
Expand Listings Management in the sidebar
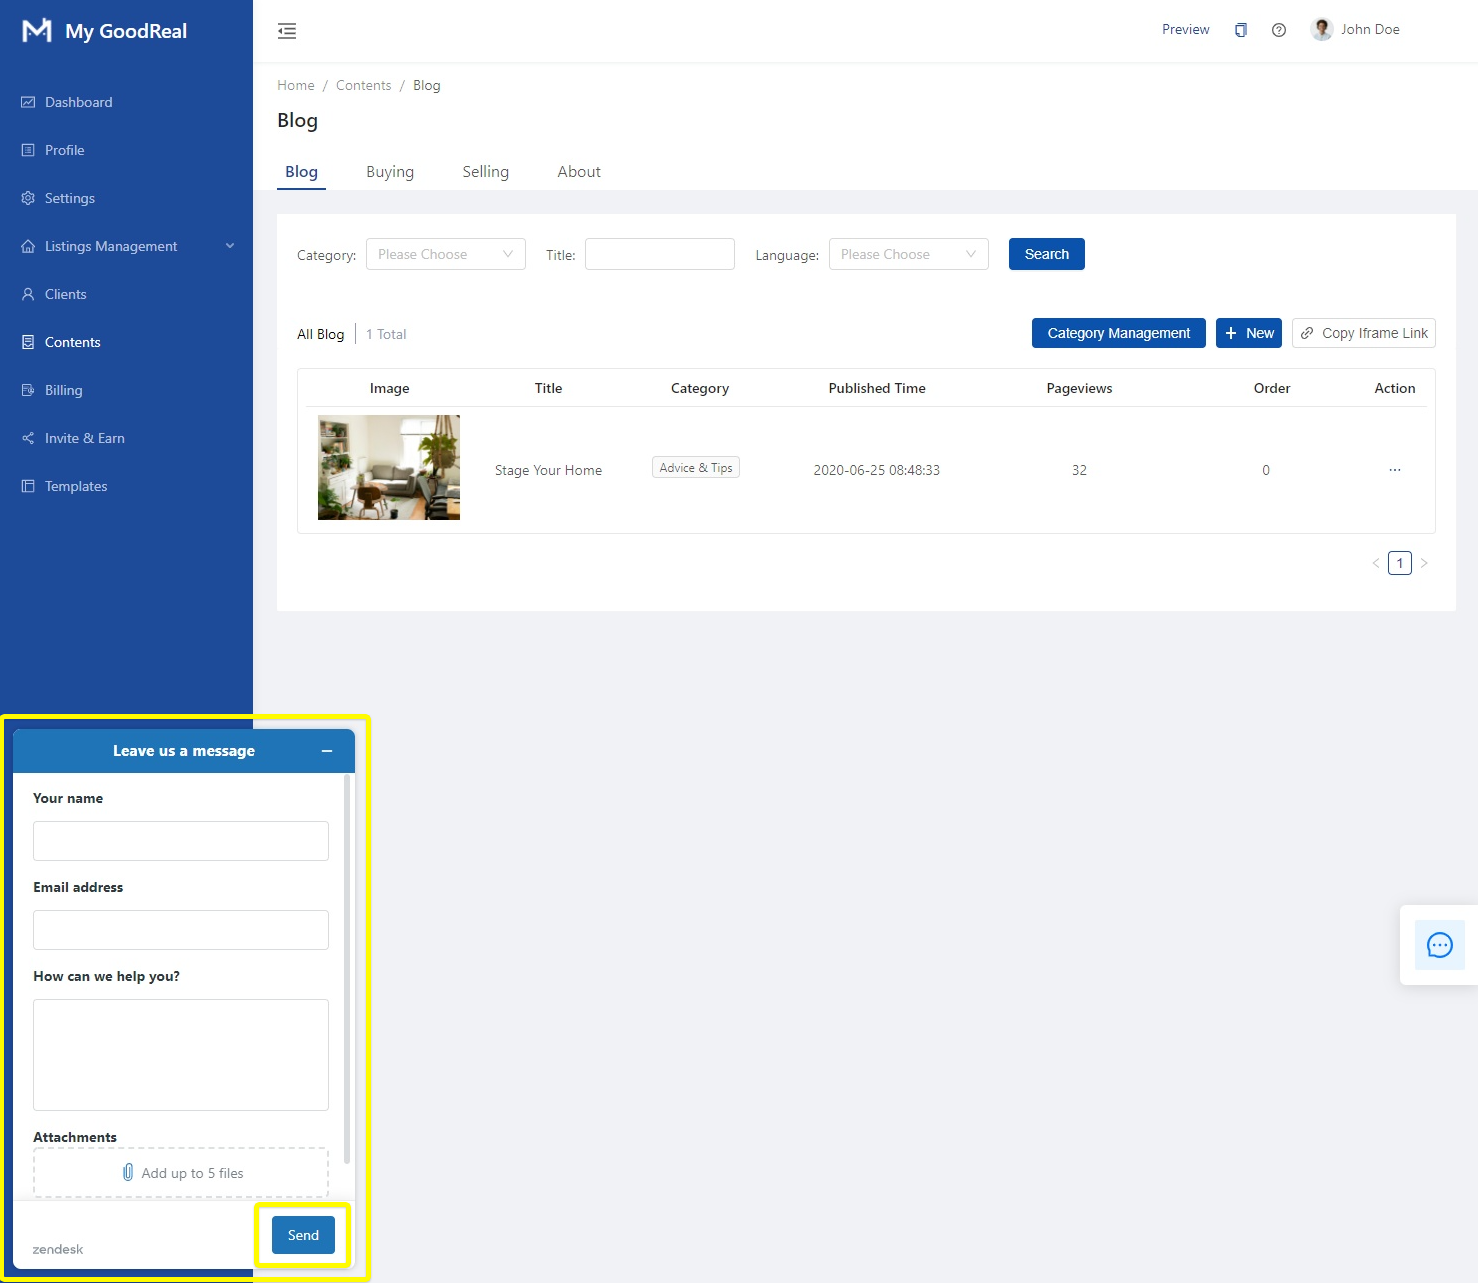126,246
